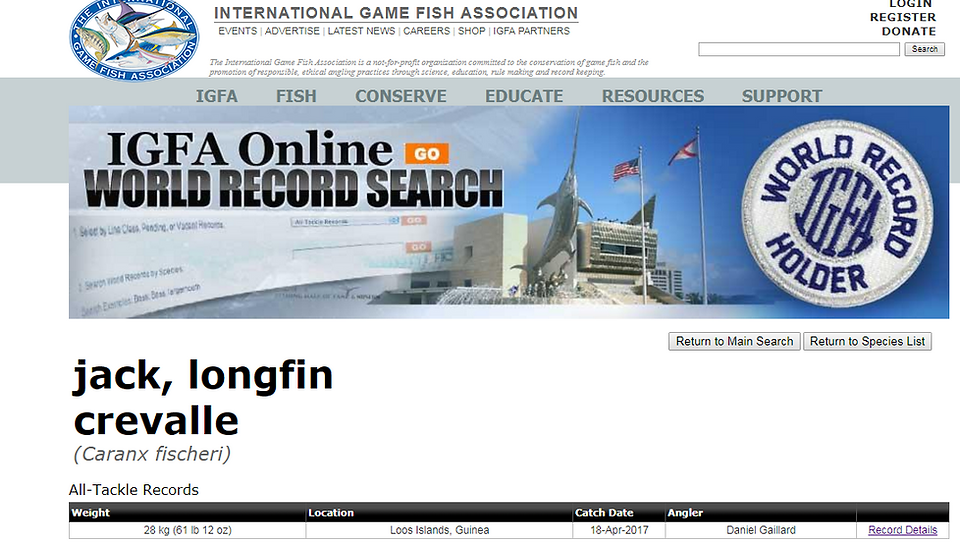Open the EVENTS link
Image resolution: width=960 pixels, height=551 pixels.
(x=238, y=31)
